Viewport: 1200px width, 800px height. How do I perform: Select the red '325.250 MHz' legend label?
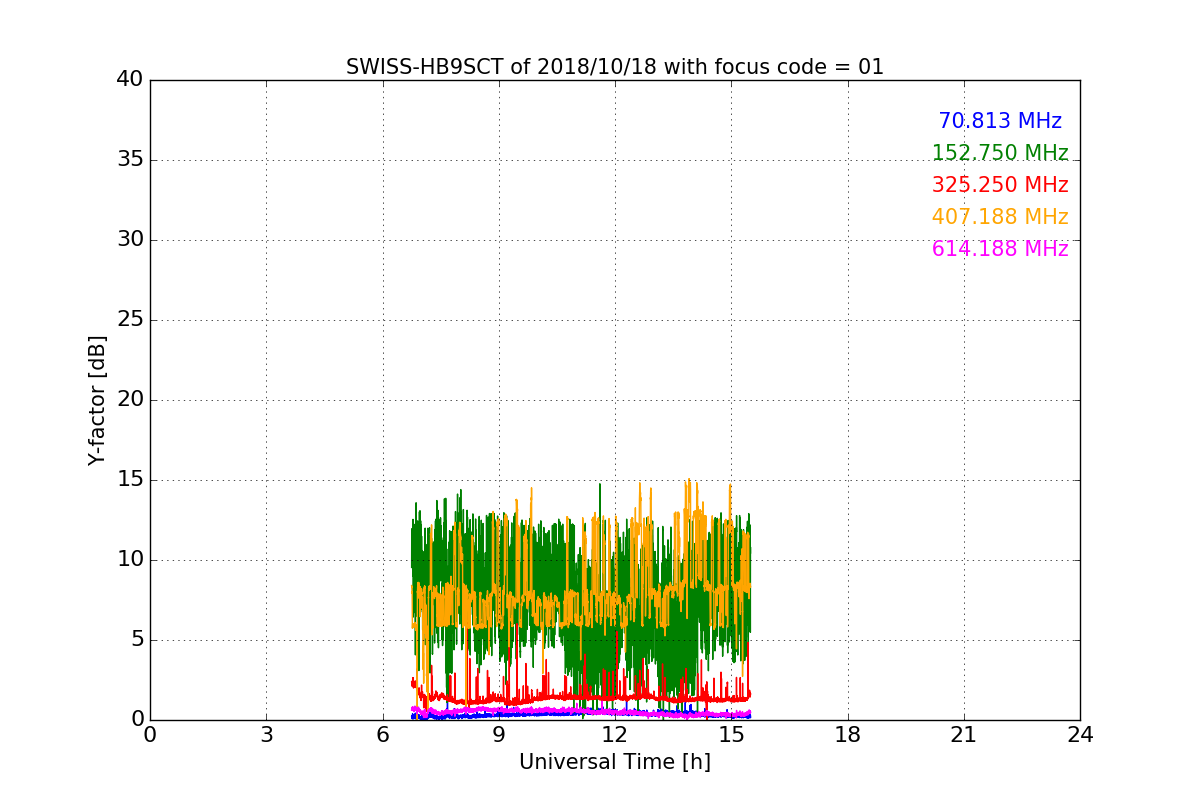(1000, 185)
